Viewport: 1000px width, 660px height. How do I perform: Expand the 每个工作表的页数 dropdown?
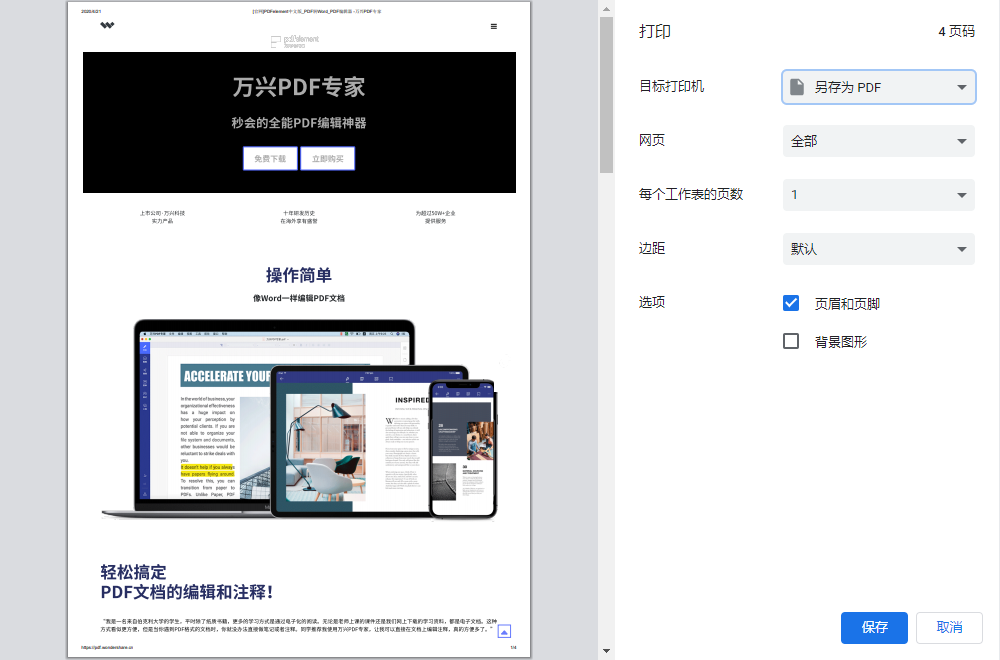pos(878,195)
